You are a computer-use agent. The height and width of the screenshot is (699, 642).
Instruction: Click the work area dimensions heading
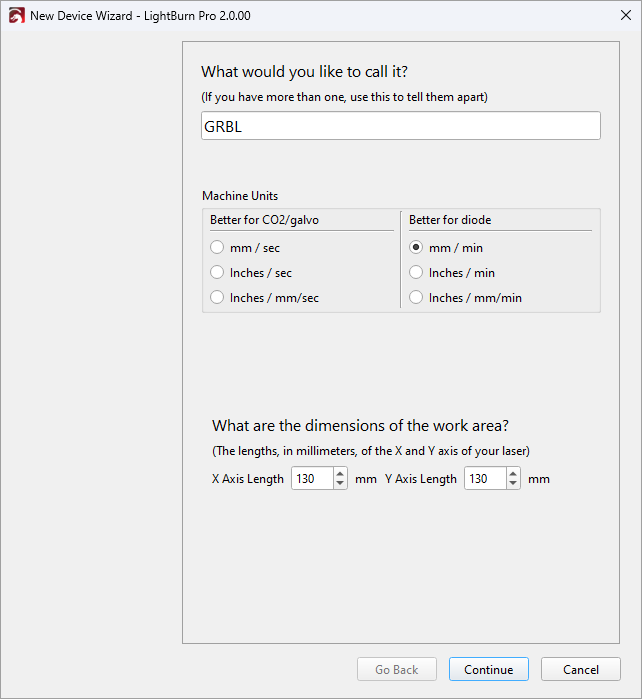pyautogui.click(x=360, y=425)
